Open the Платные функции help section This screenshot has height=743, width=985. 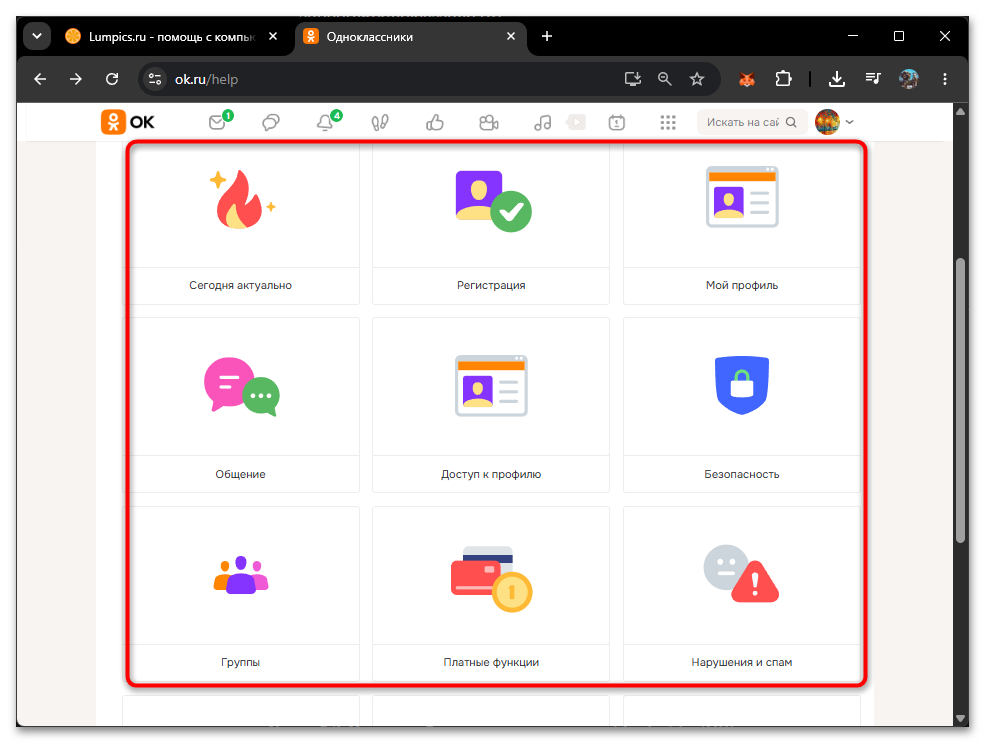(491, 594)
